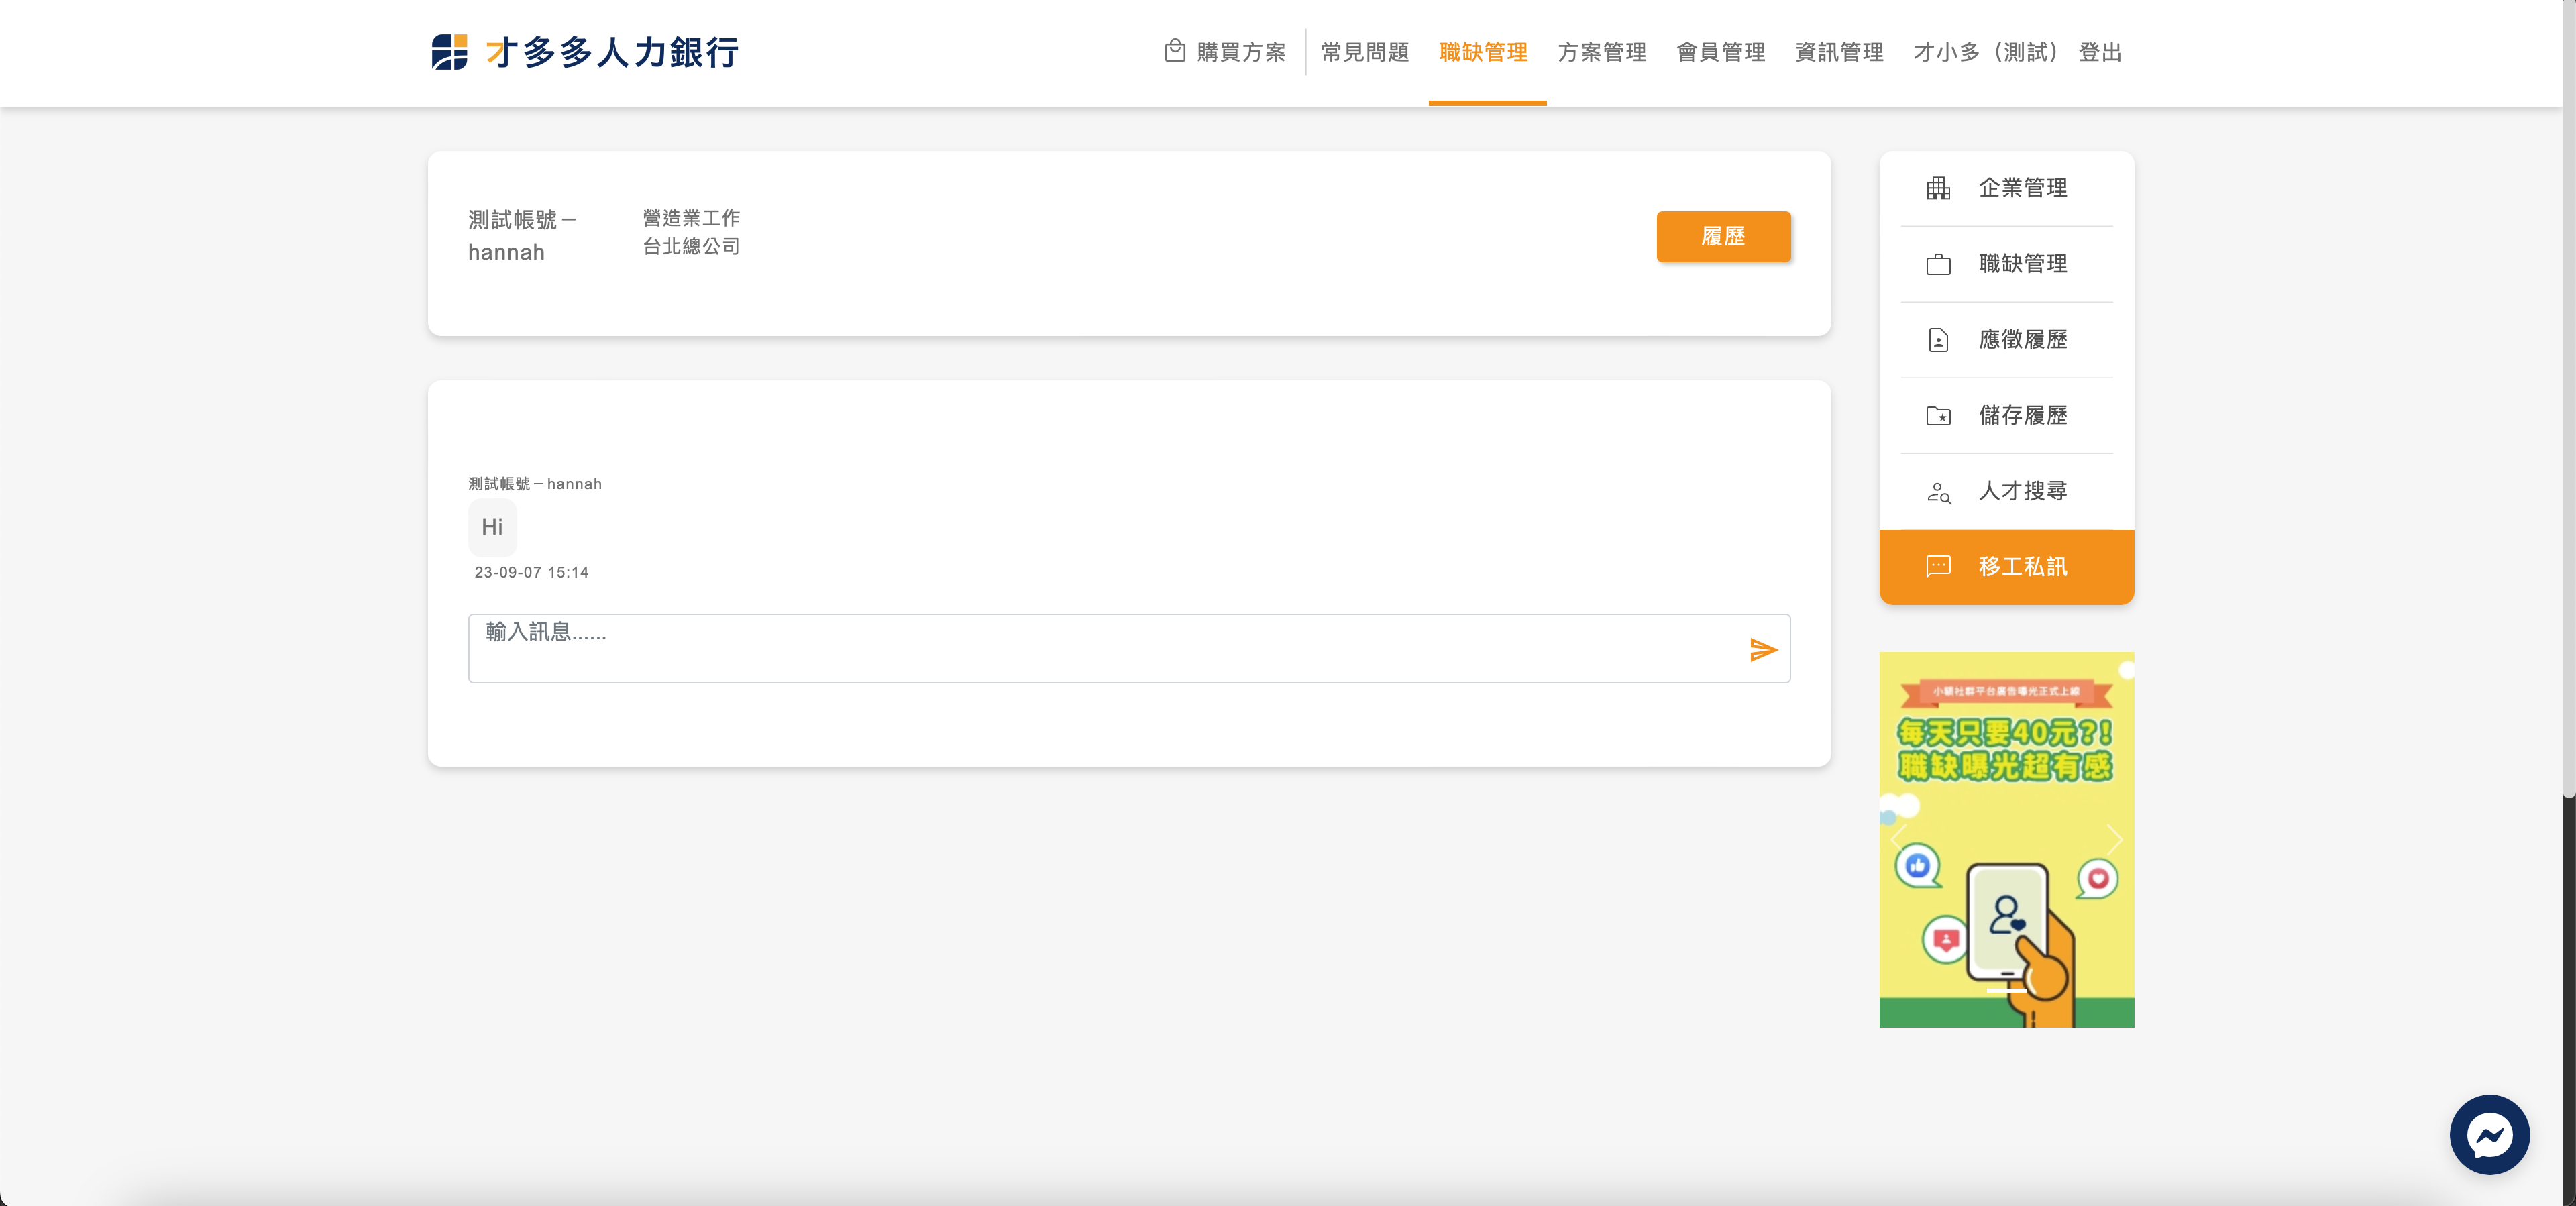Screen dimensions: 2576x1206
Task: Click the resume document icon for 應徵履歷
Action: [1938, 340]
